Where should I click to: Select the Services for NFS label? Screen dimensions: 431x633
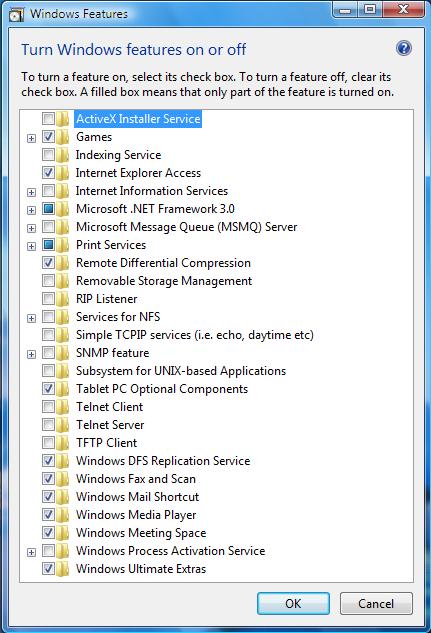pos(118,317)
